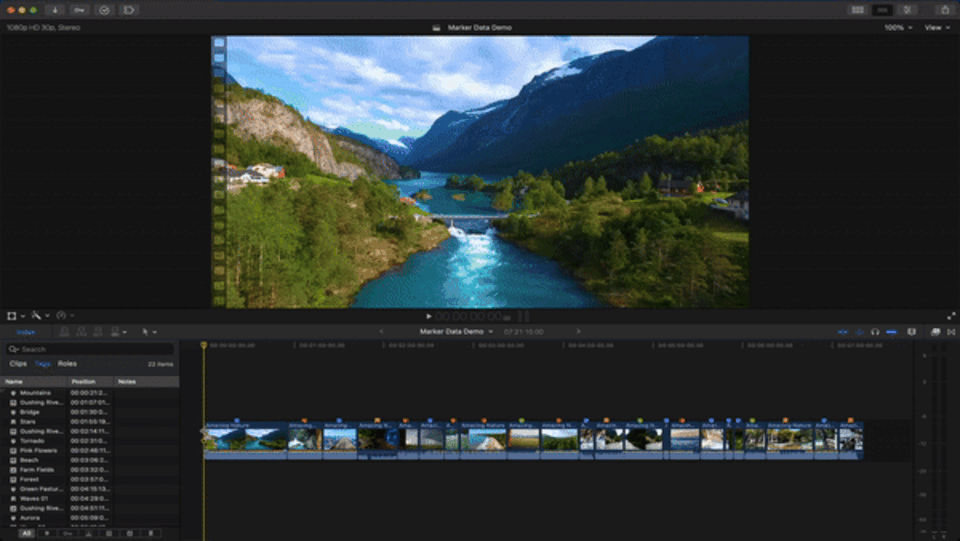This screenshot has width=960, height=541.
Task: Toggle the Timeline panel layout button
Action: click(882, 10)
